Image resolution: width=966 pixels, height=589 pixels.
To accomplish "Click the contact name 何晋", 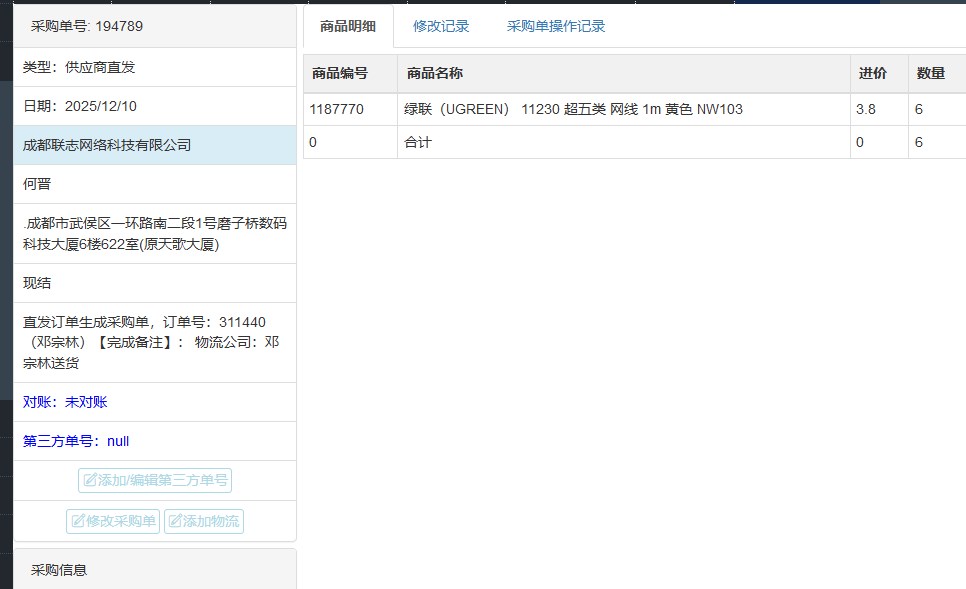I will coord(37,184).
